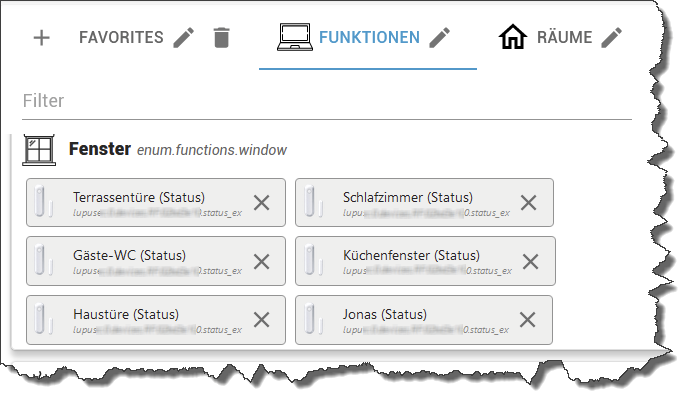Click the Fenster enum header title
This screenshot has height=407, width=695.
100,149
